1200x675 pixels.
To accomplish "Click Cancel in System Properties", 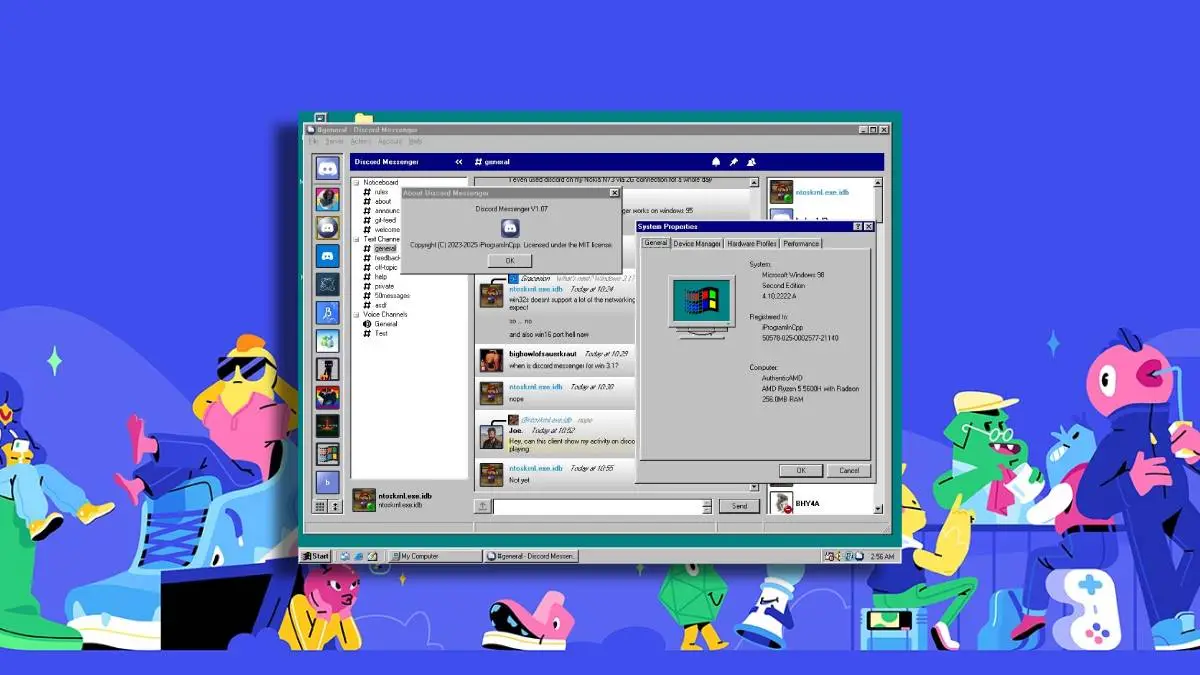I will coord(849,470).
